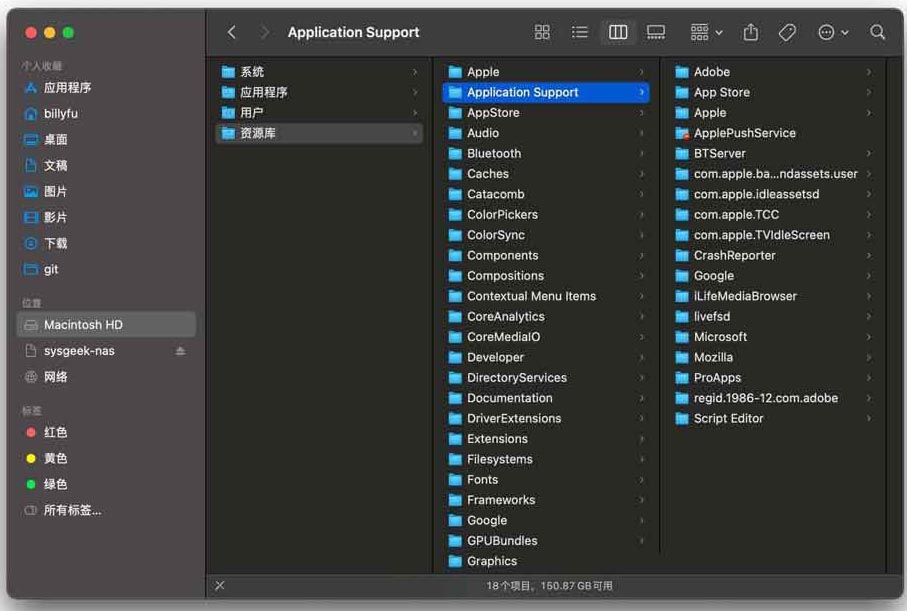
Task: Close the path bar X icon
Action: click(220, 585)
